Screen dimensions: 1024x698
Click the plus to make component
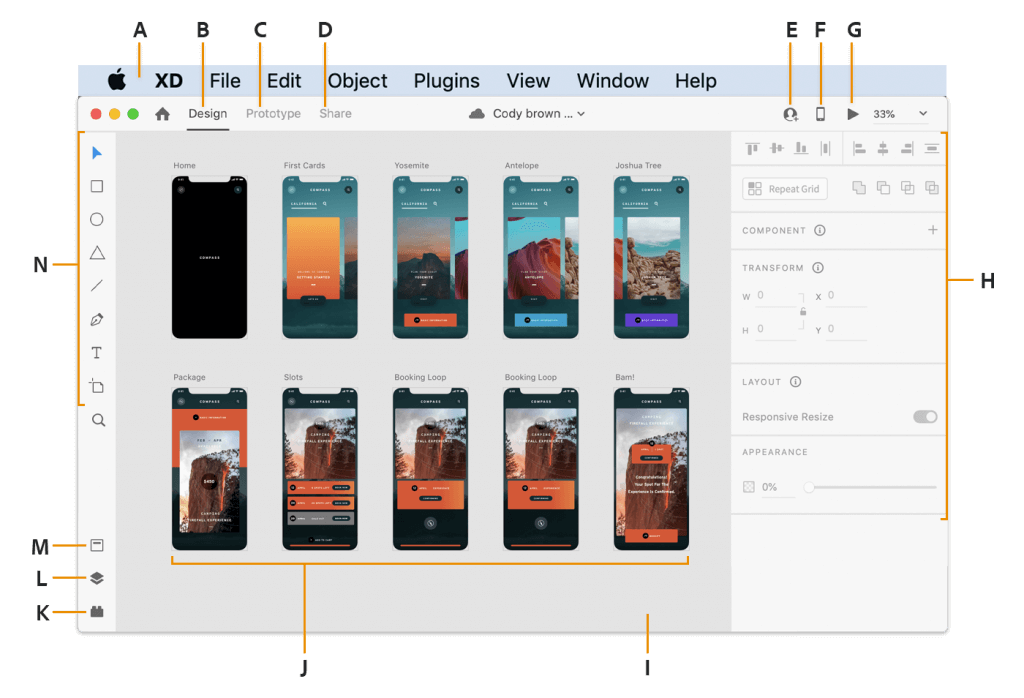coord(933,230)
